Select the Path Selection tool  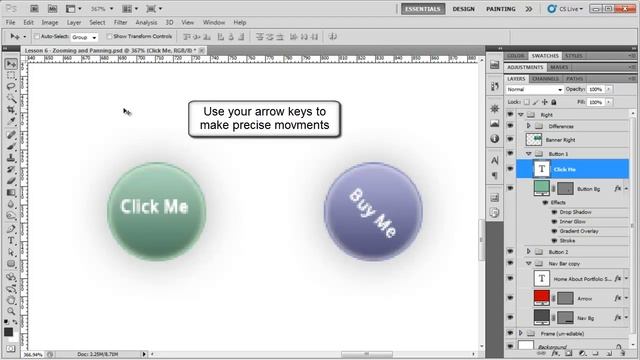(11, 252)
